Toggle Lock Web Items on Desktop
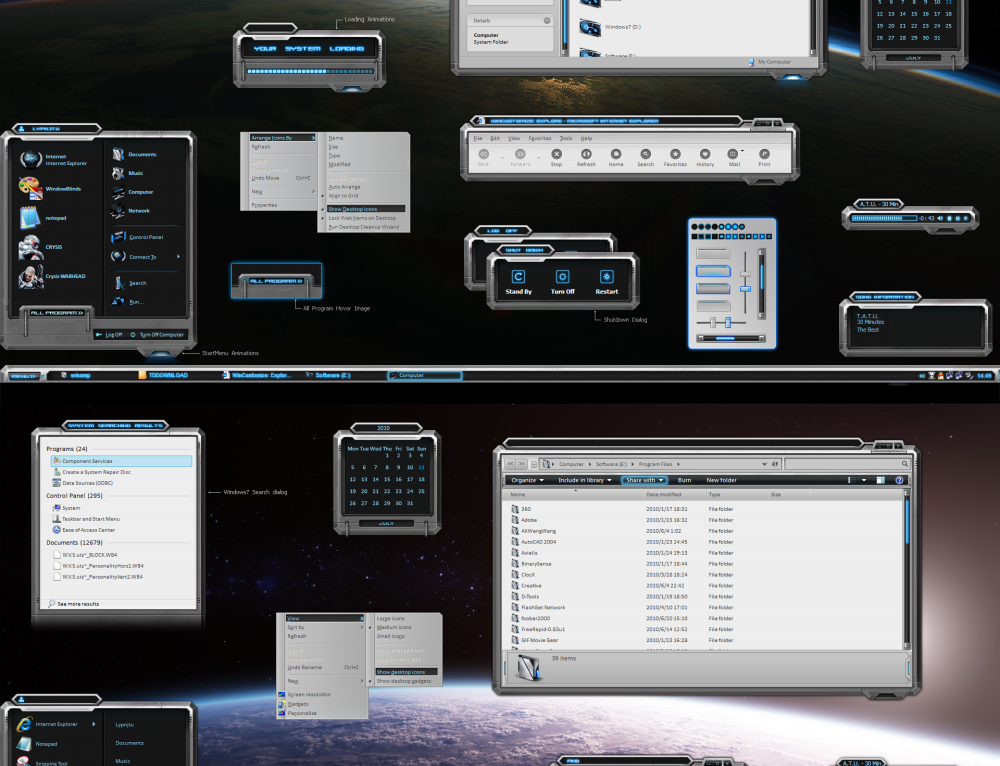 [x=362, y=218]
